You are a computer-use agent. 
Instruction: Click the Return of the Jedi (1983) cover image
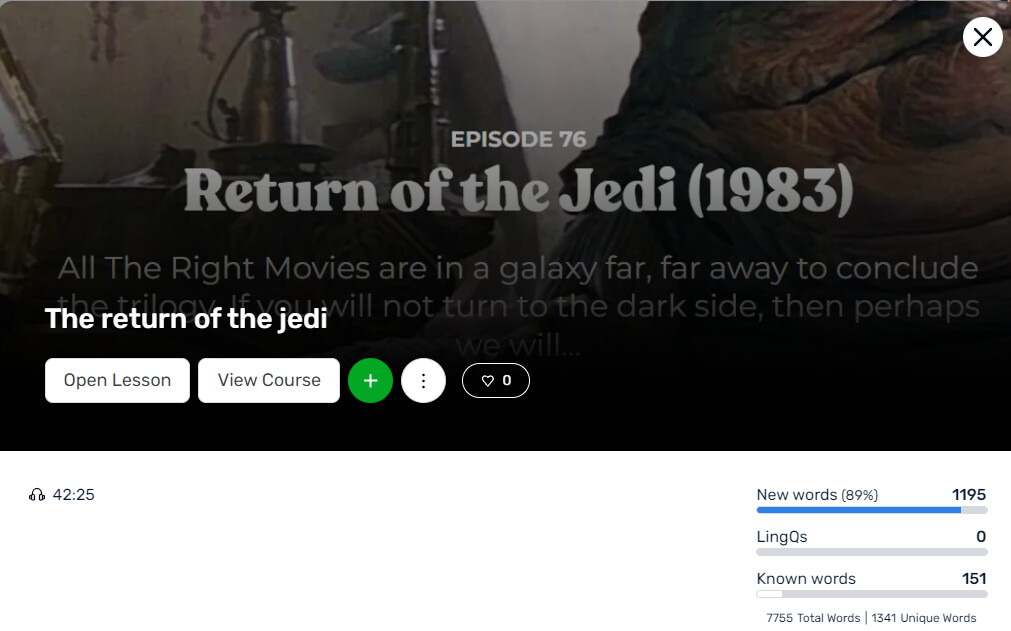click(506, 193)
